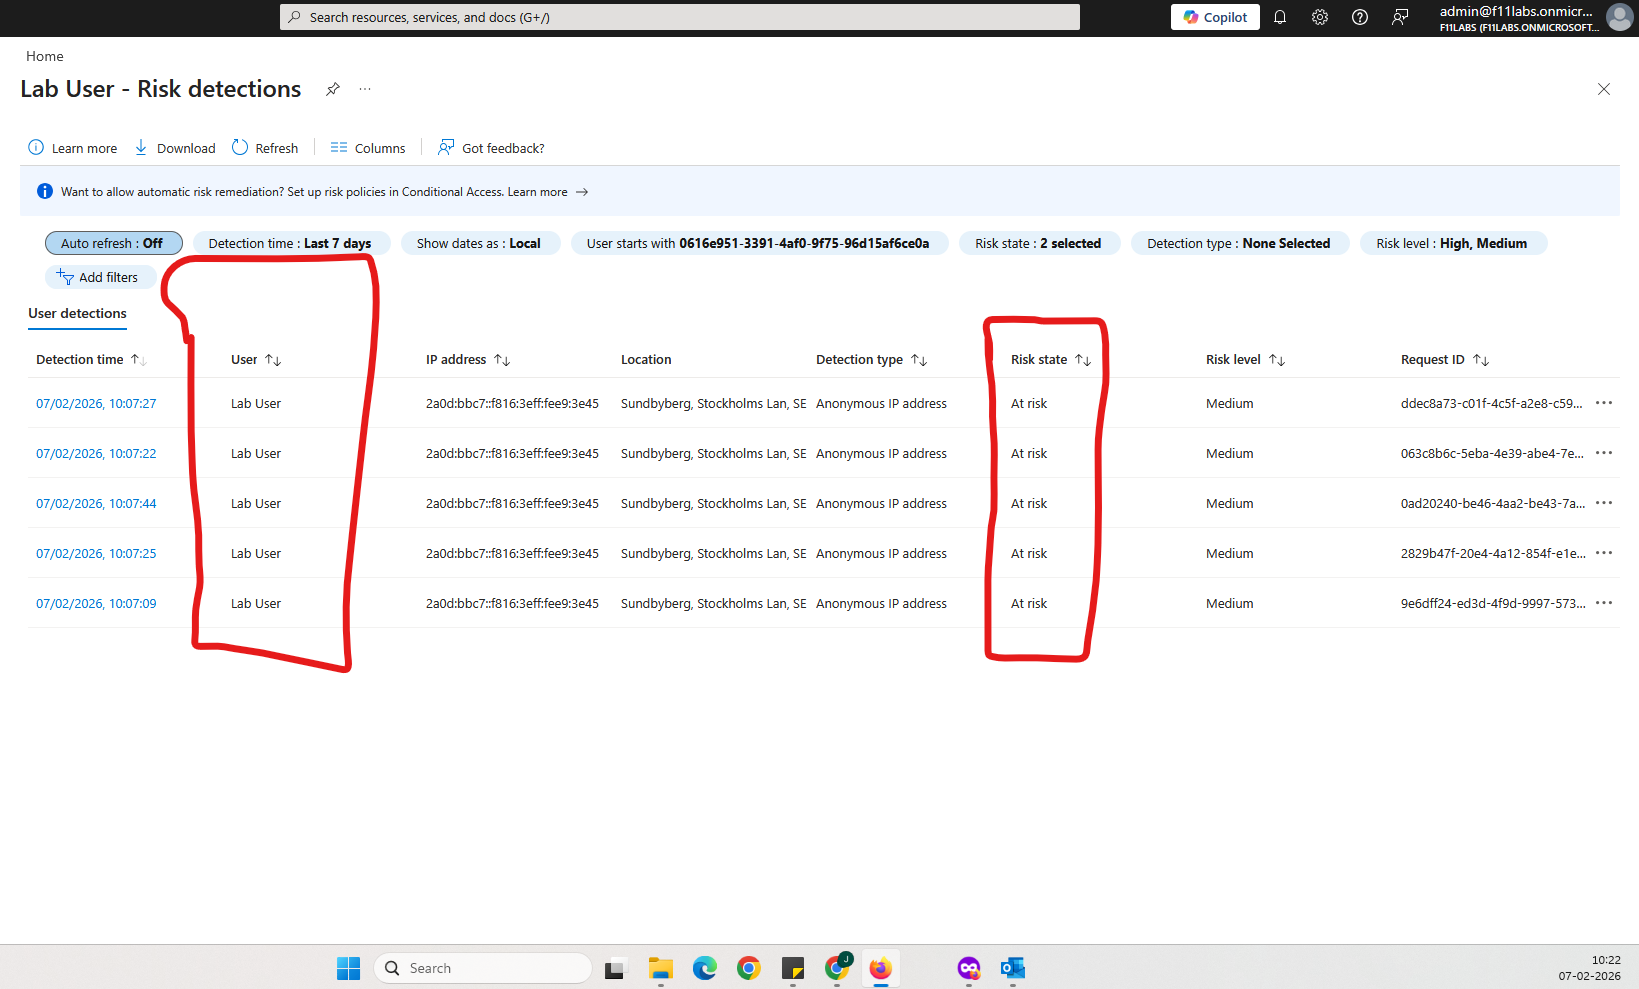Open the help question mark icon
1639x989 pixels.
[x=1359, y=17]
